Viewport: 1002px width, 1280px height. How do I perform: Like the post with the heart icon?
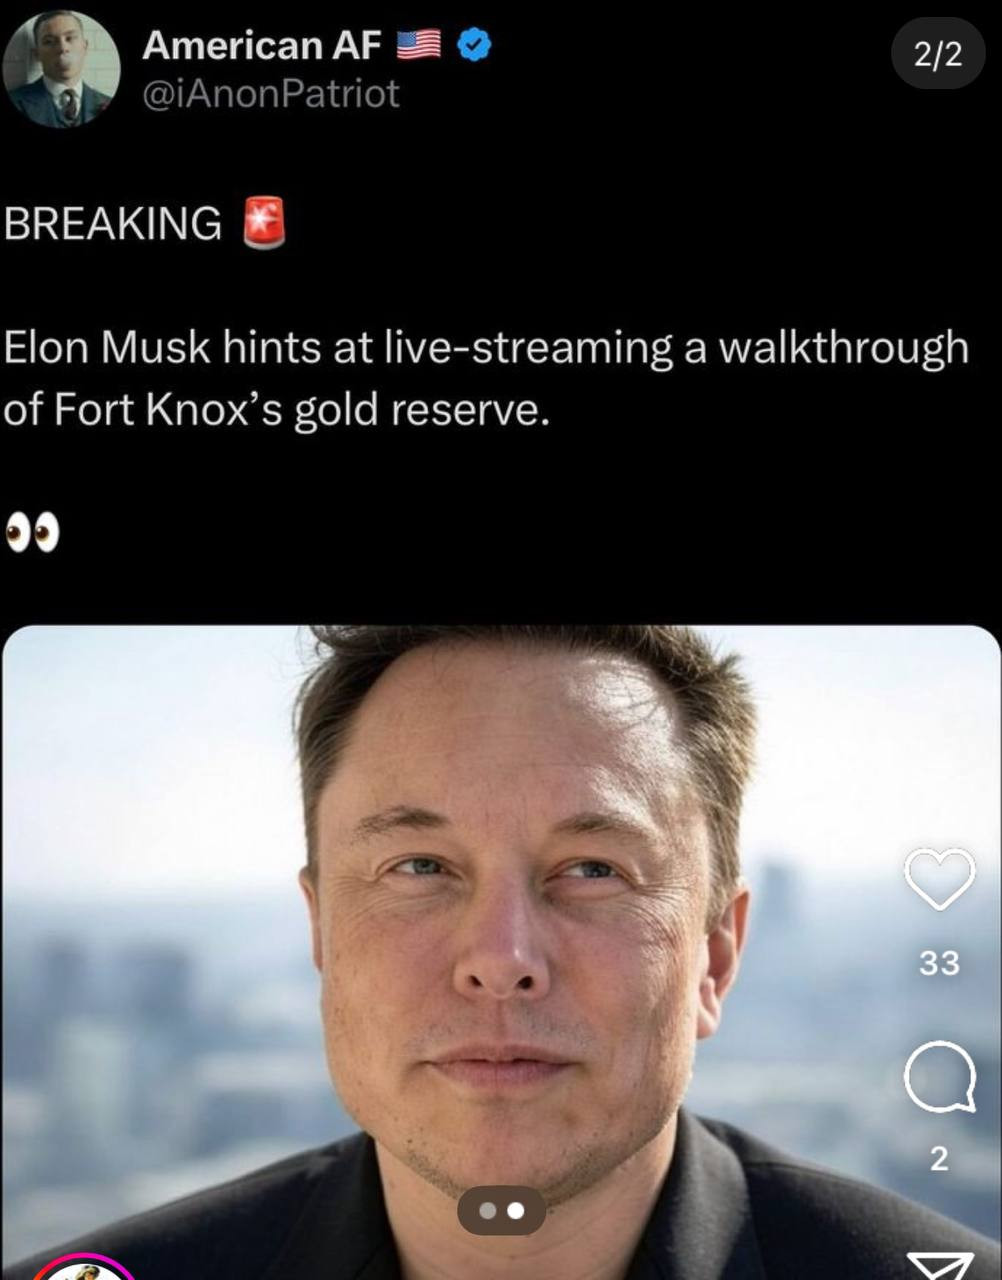tap(939, 879)
